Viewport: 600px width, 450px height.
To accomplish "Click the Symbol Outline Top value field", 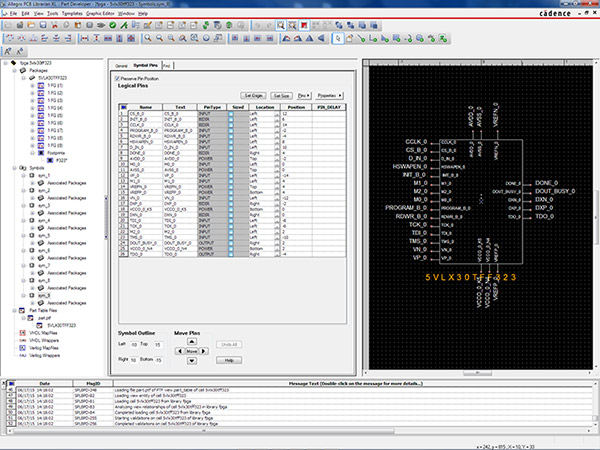I will point(158,345).
